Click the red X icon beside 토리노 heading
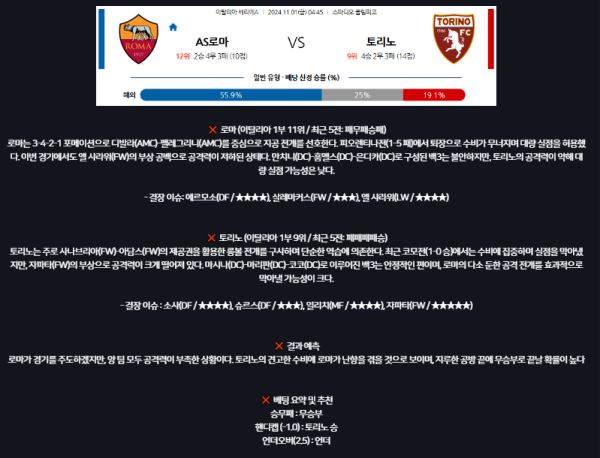 (x=211, y=238)
